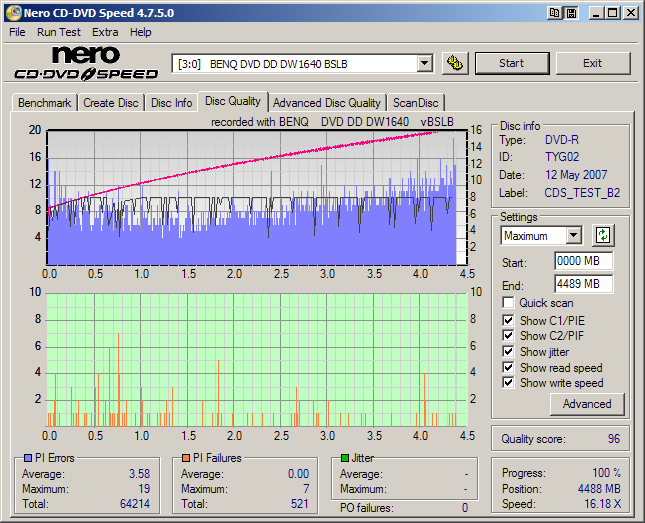Screen dimensions: 645x523
Task: Click the Exit button
Action: click(593, 63)
